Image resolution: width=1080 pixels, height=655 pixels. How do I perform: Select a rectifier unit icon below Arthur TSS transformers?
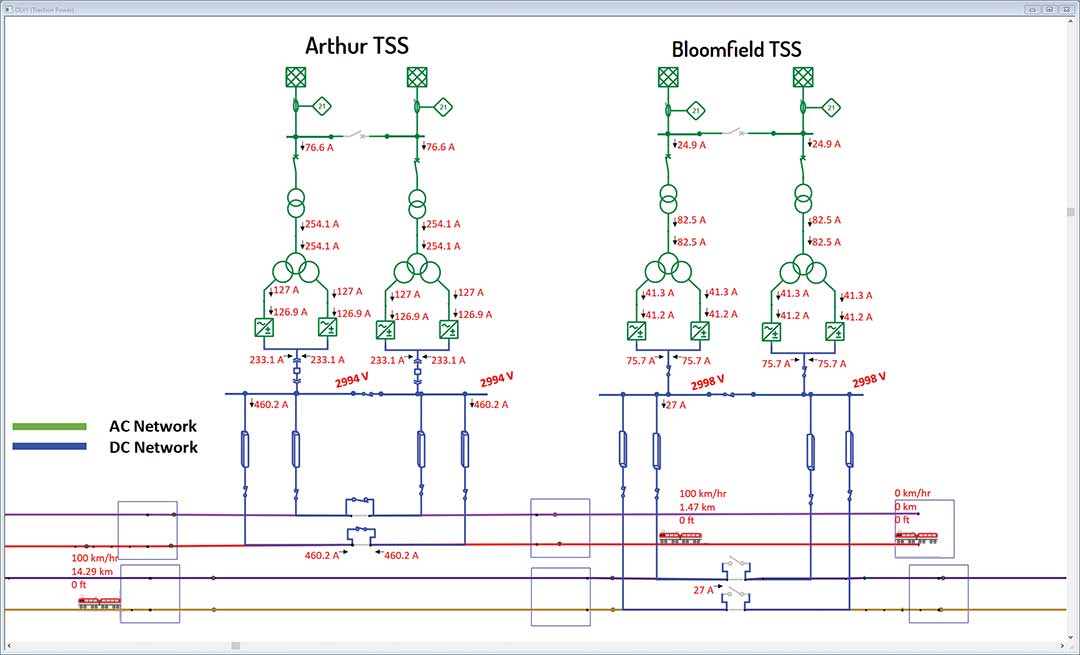point(265,327)
